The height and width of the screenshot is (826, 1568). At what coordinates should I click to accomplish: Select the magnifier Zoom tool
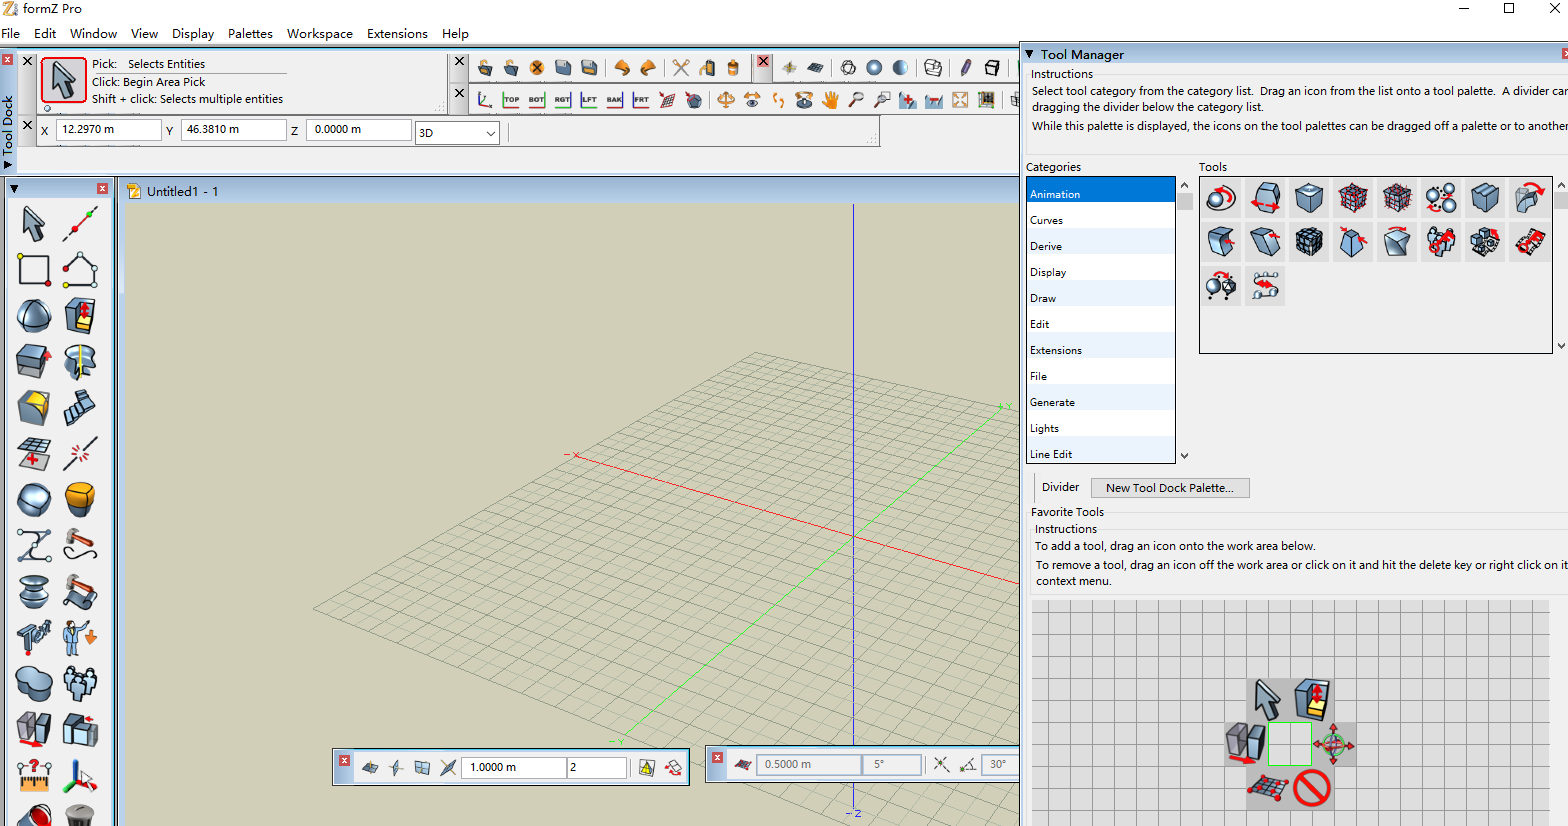pos(856,99)
